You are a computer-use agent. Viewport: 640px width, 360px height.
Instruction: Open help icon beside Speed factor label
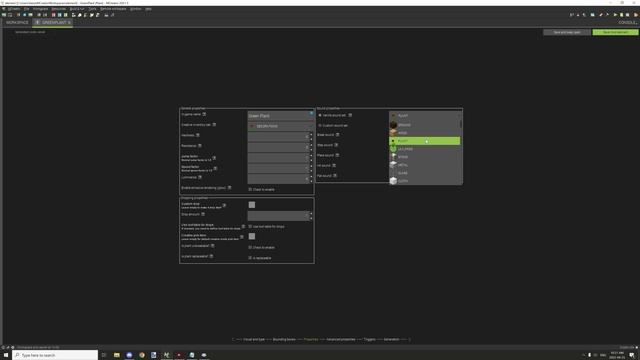click(215, 168)
